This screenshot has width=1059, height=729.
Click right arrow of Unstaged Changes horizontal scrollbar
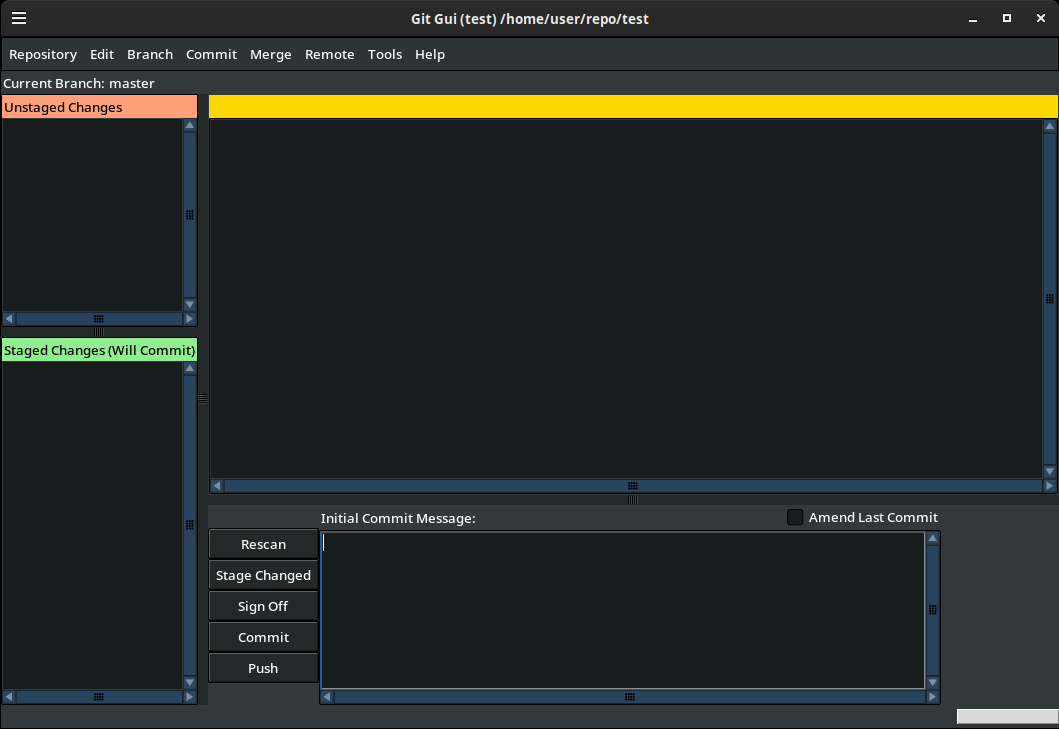189,319
